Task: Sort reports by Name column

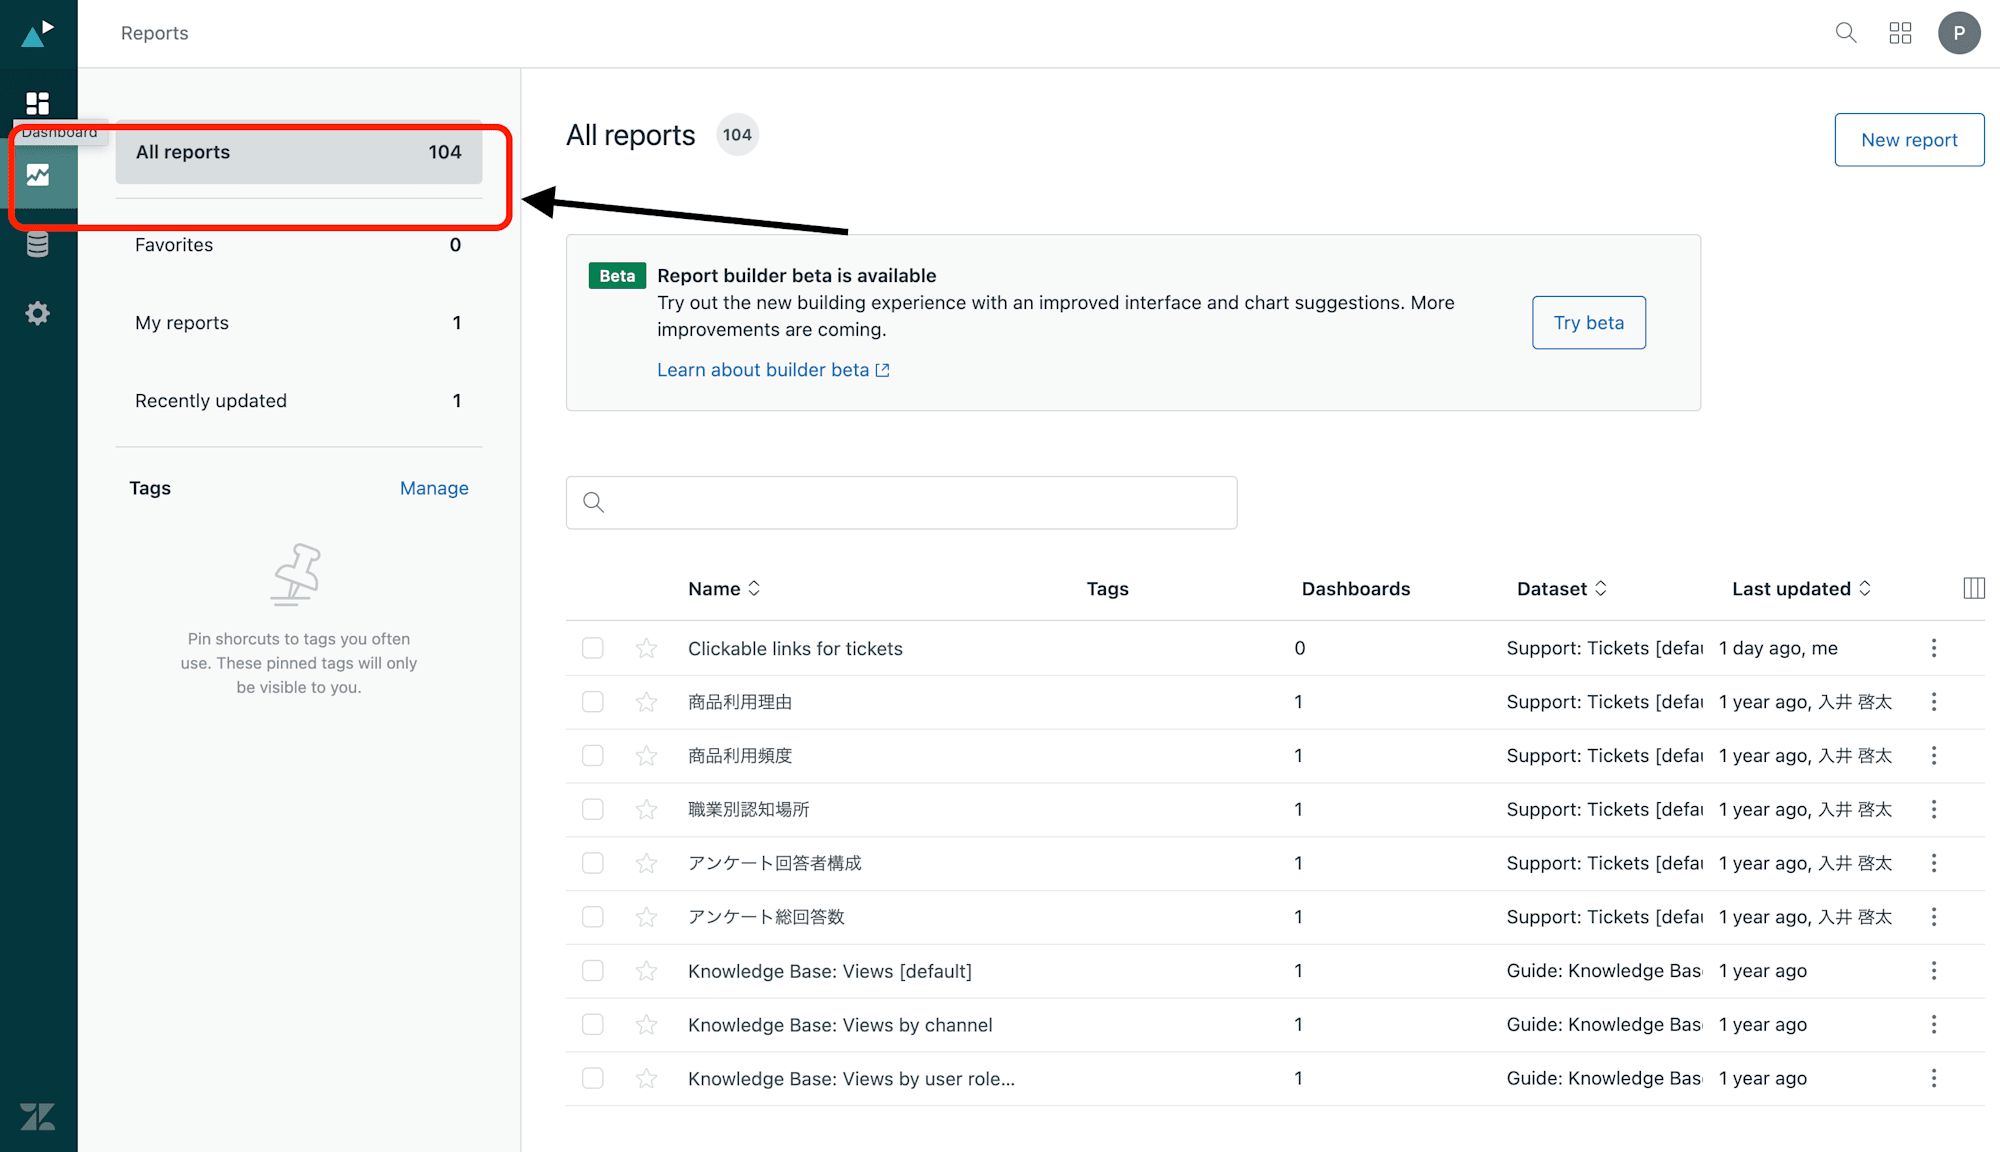Action: click(x=724, y=589)
